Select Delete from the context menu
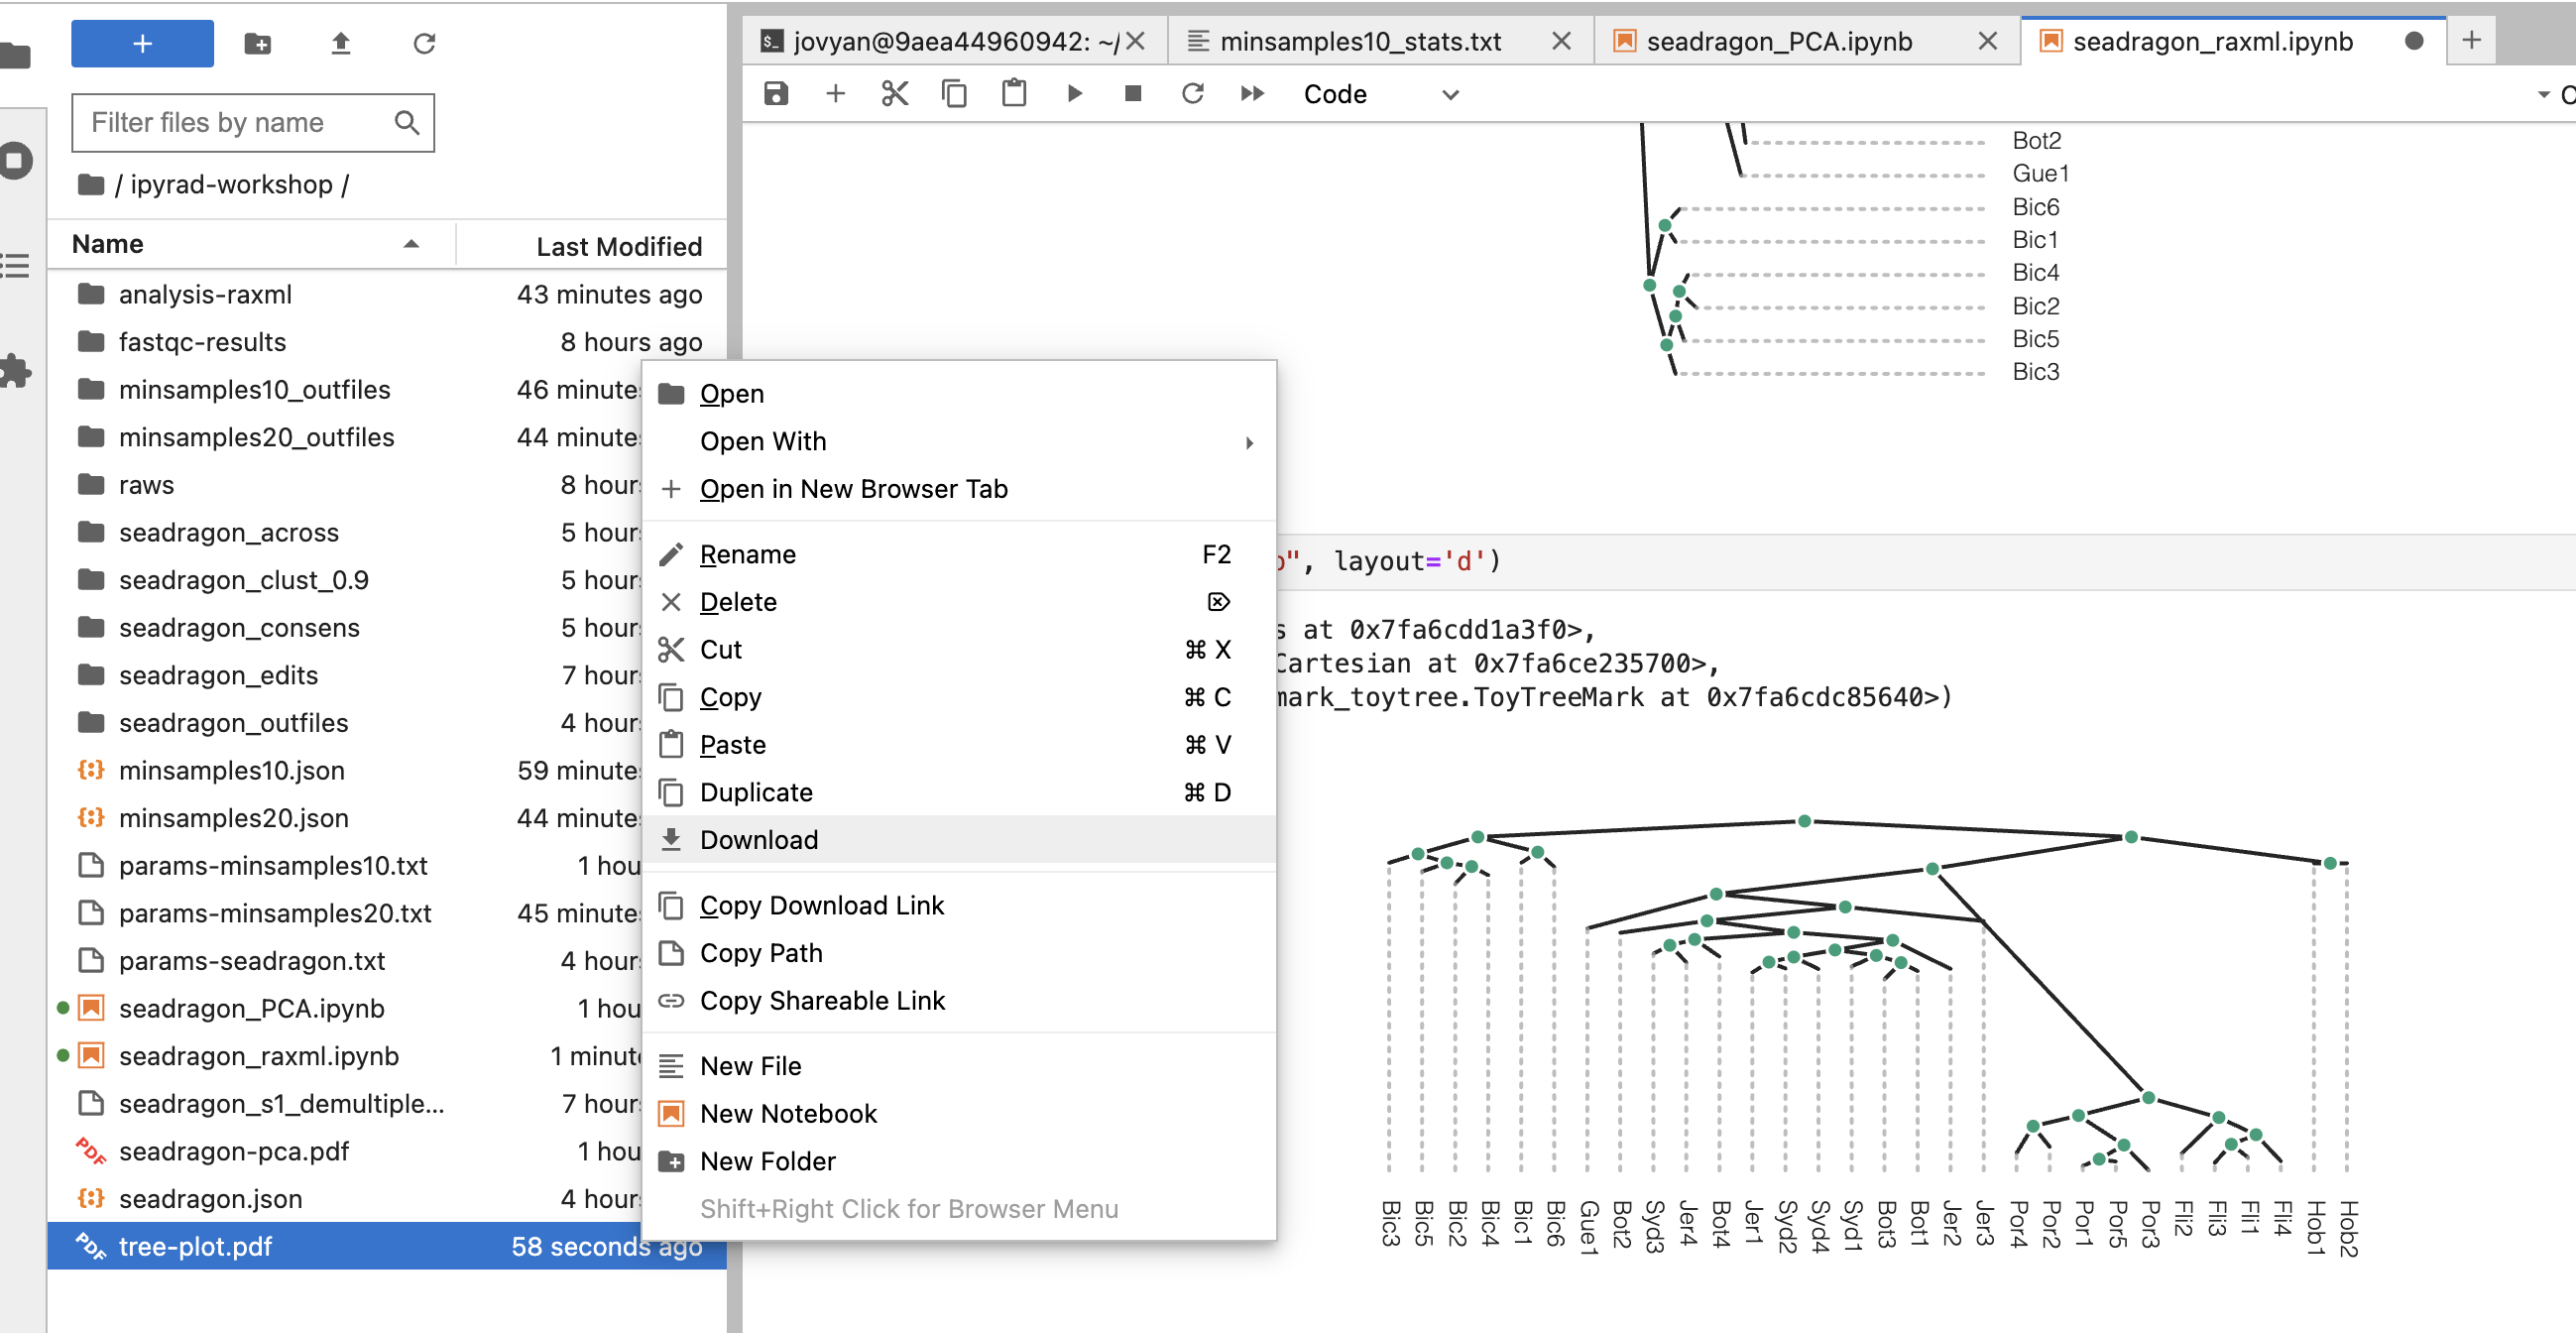 [959, 602]
